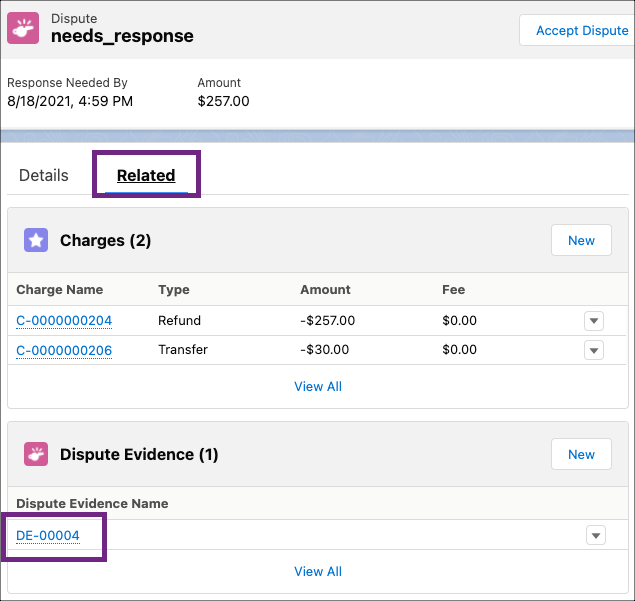Switch to the Details tab
The height and width of the screenshot is (601, 635).
(44, 175)
